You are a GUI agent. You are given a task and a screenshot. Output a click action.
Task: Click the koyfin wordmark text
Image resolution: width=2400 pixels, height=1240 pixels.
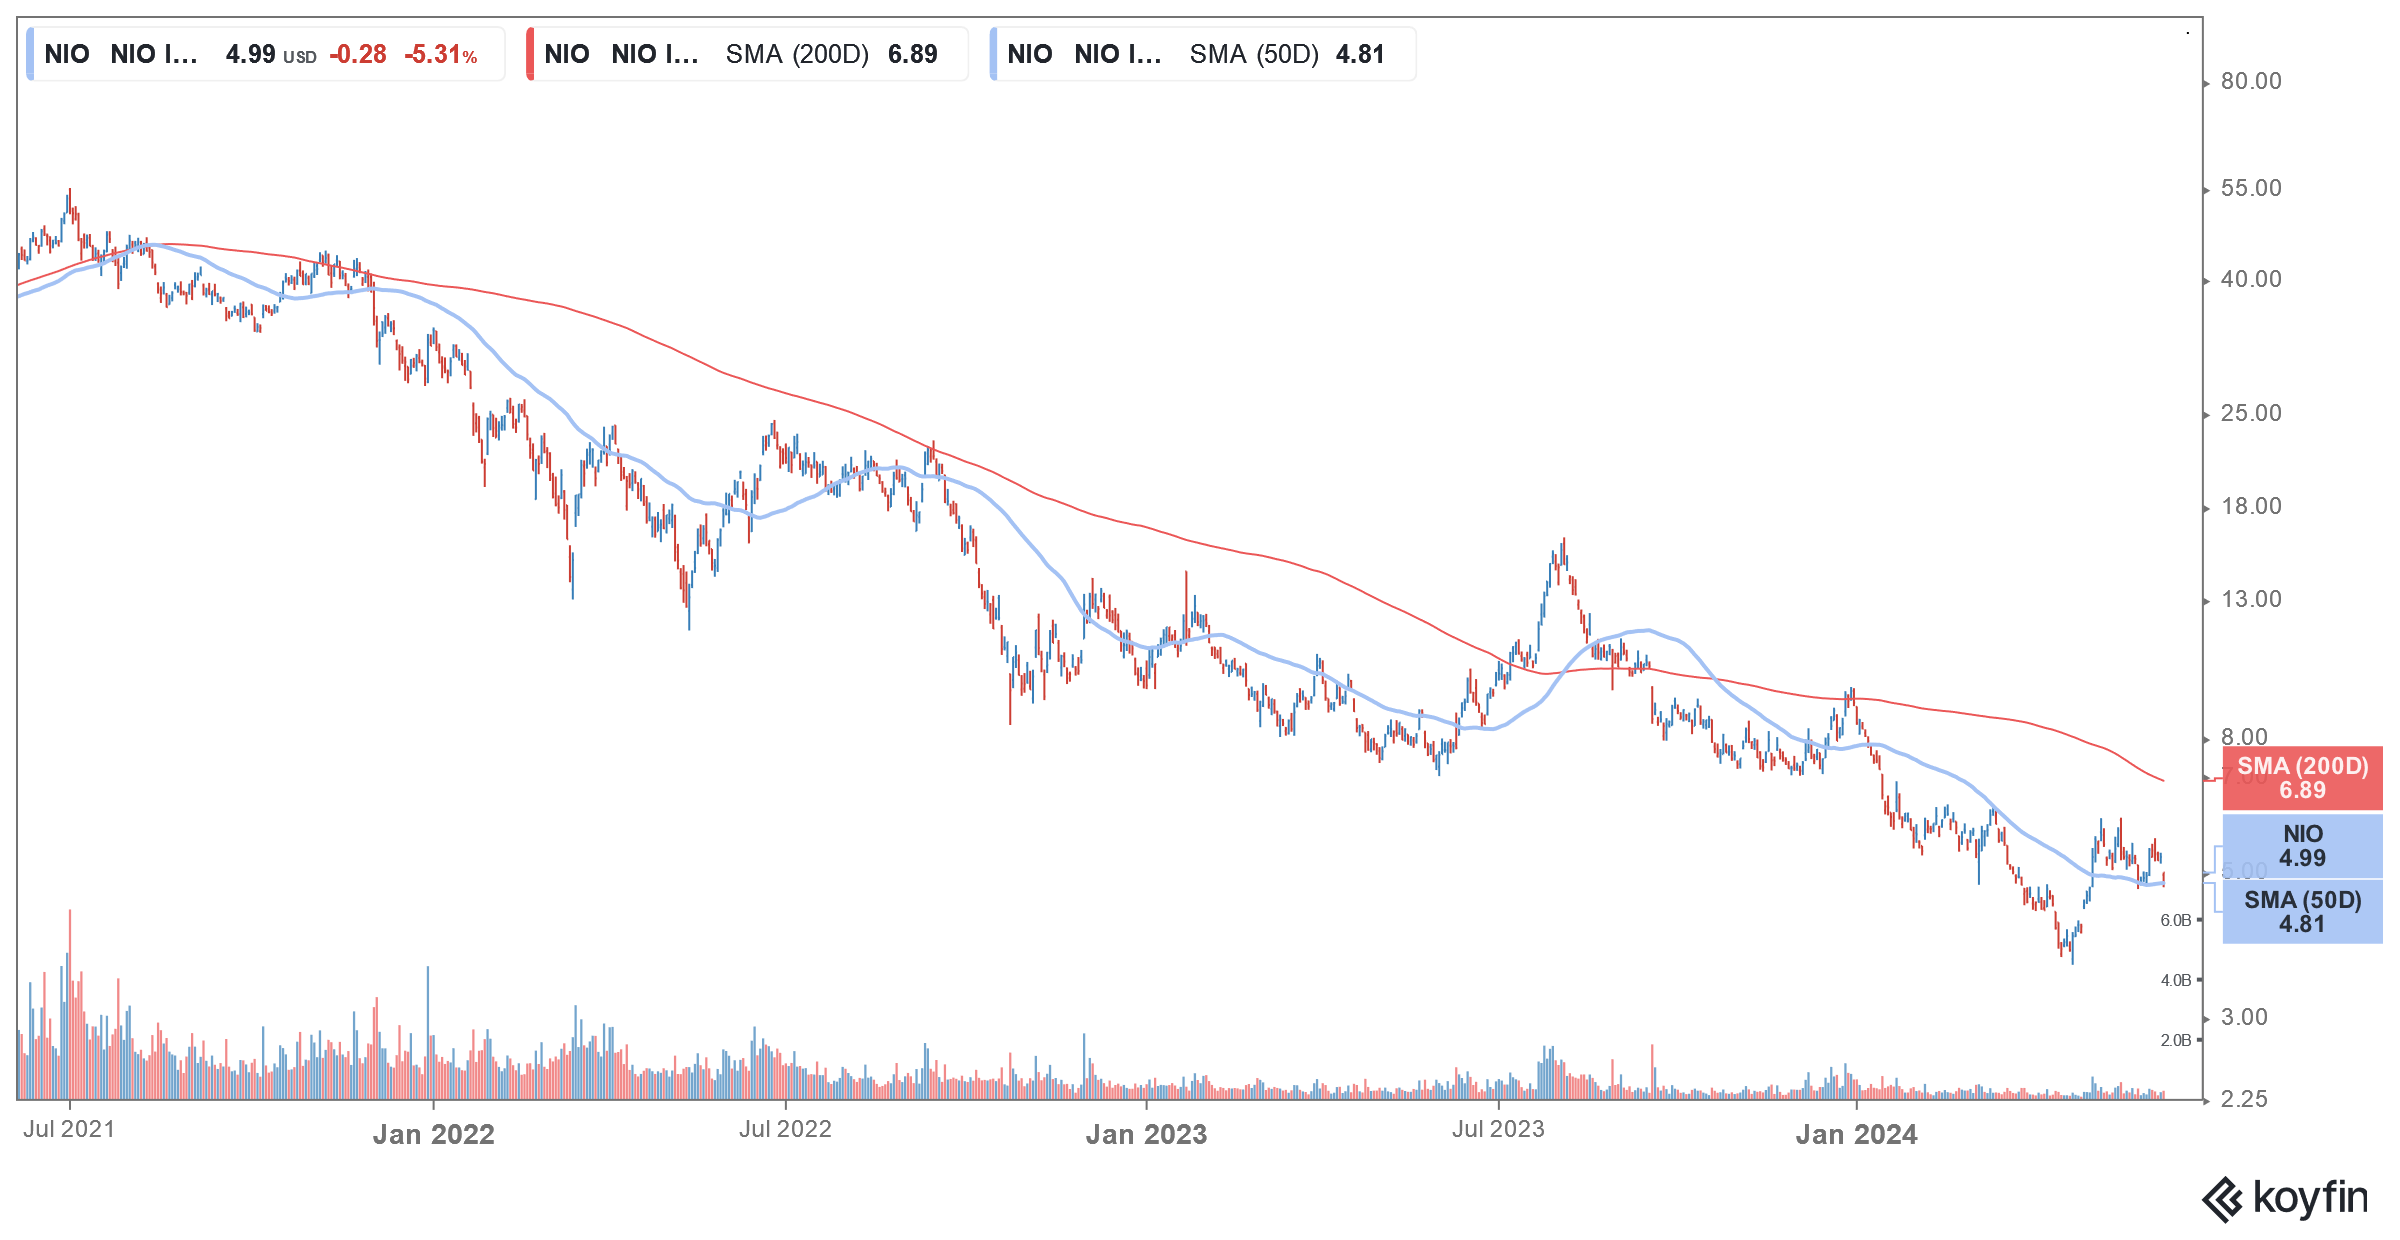2310,1197
